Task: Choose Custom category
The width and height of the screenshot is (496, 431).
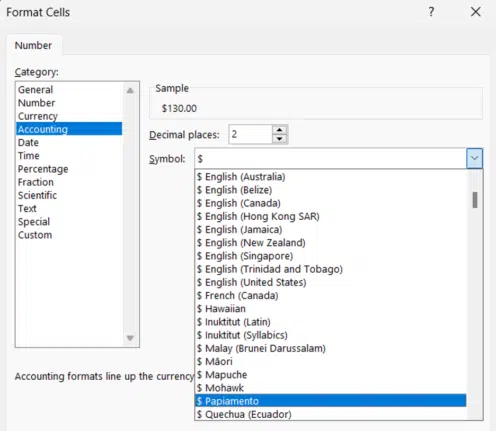Action: click(x=35, y=235)
